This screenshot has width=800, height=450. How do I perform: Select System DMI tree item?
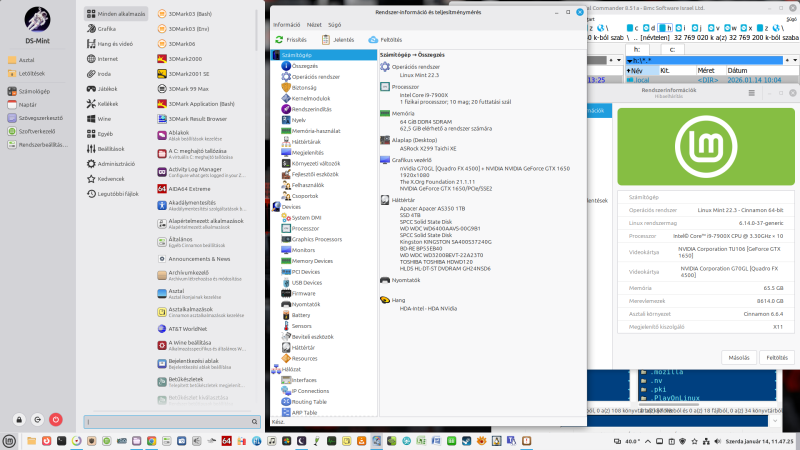point(301,218)
